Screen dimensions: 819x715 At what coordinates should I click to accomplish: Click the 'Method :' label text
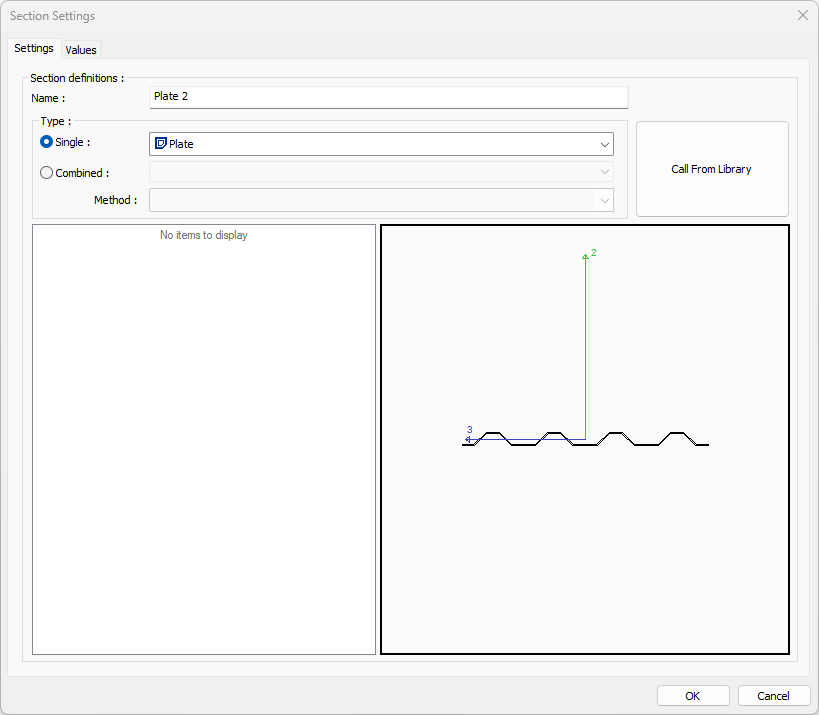pyautogui.click(x=115, y=200)
